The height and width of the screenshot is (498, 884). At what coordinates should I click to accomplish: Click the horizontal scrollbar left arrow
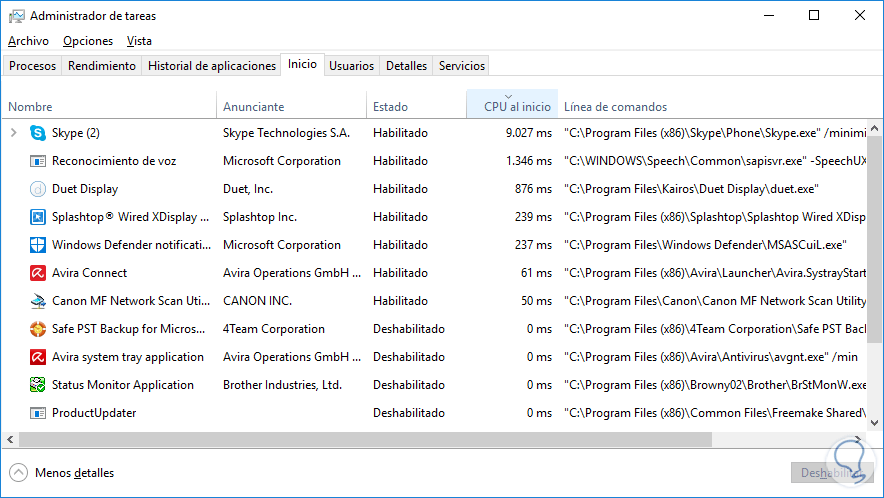pyautogui.click(x=10, y=439)
